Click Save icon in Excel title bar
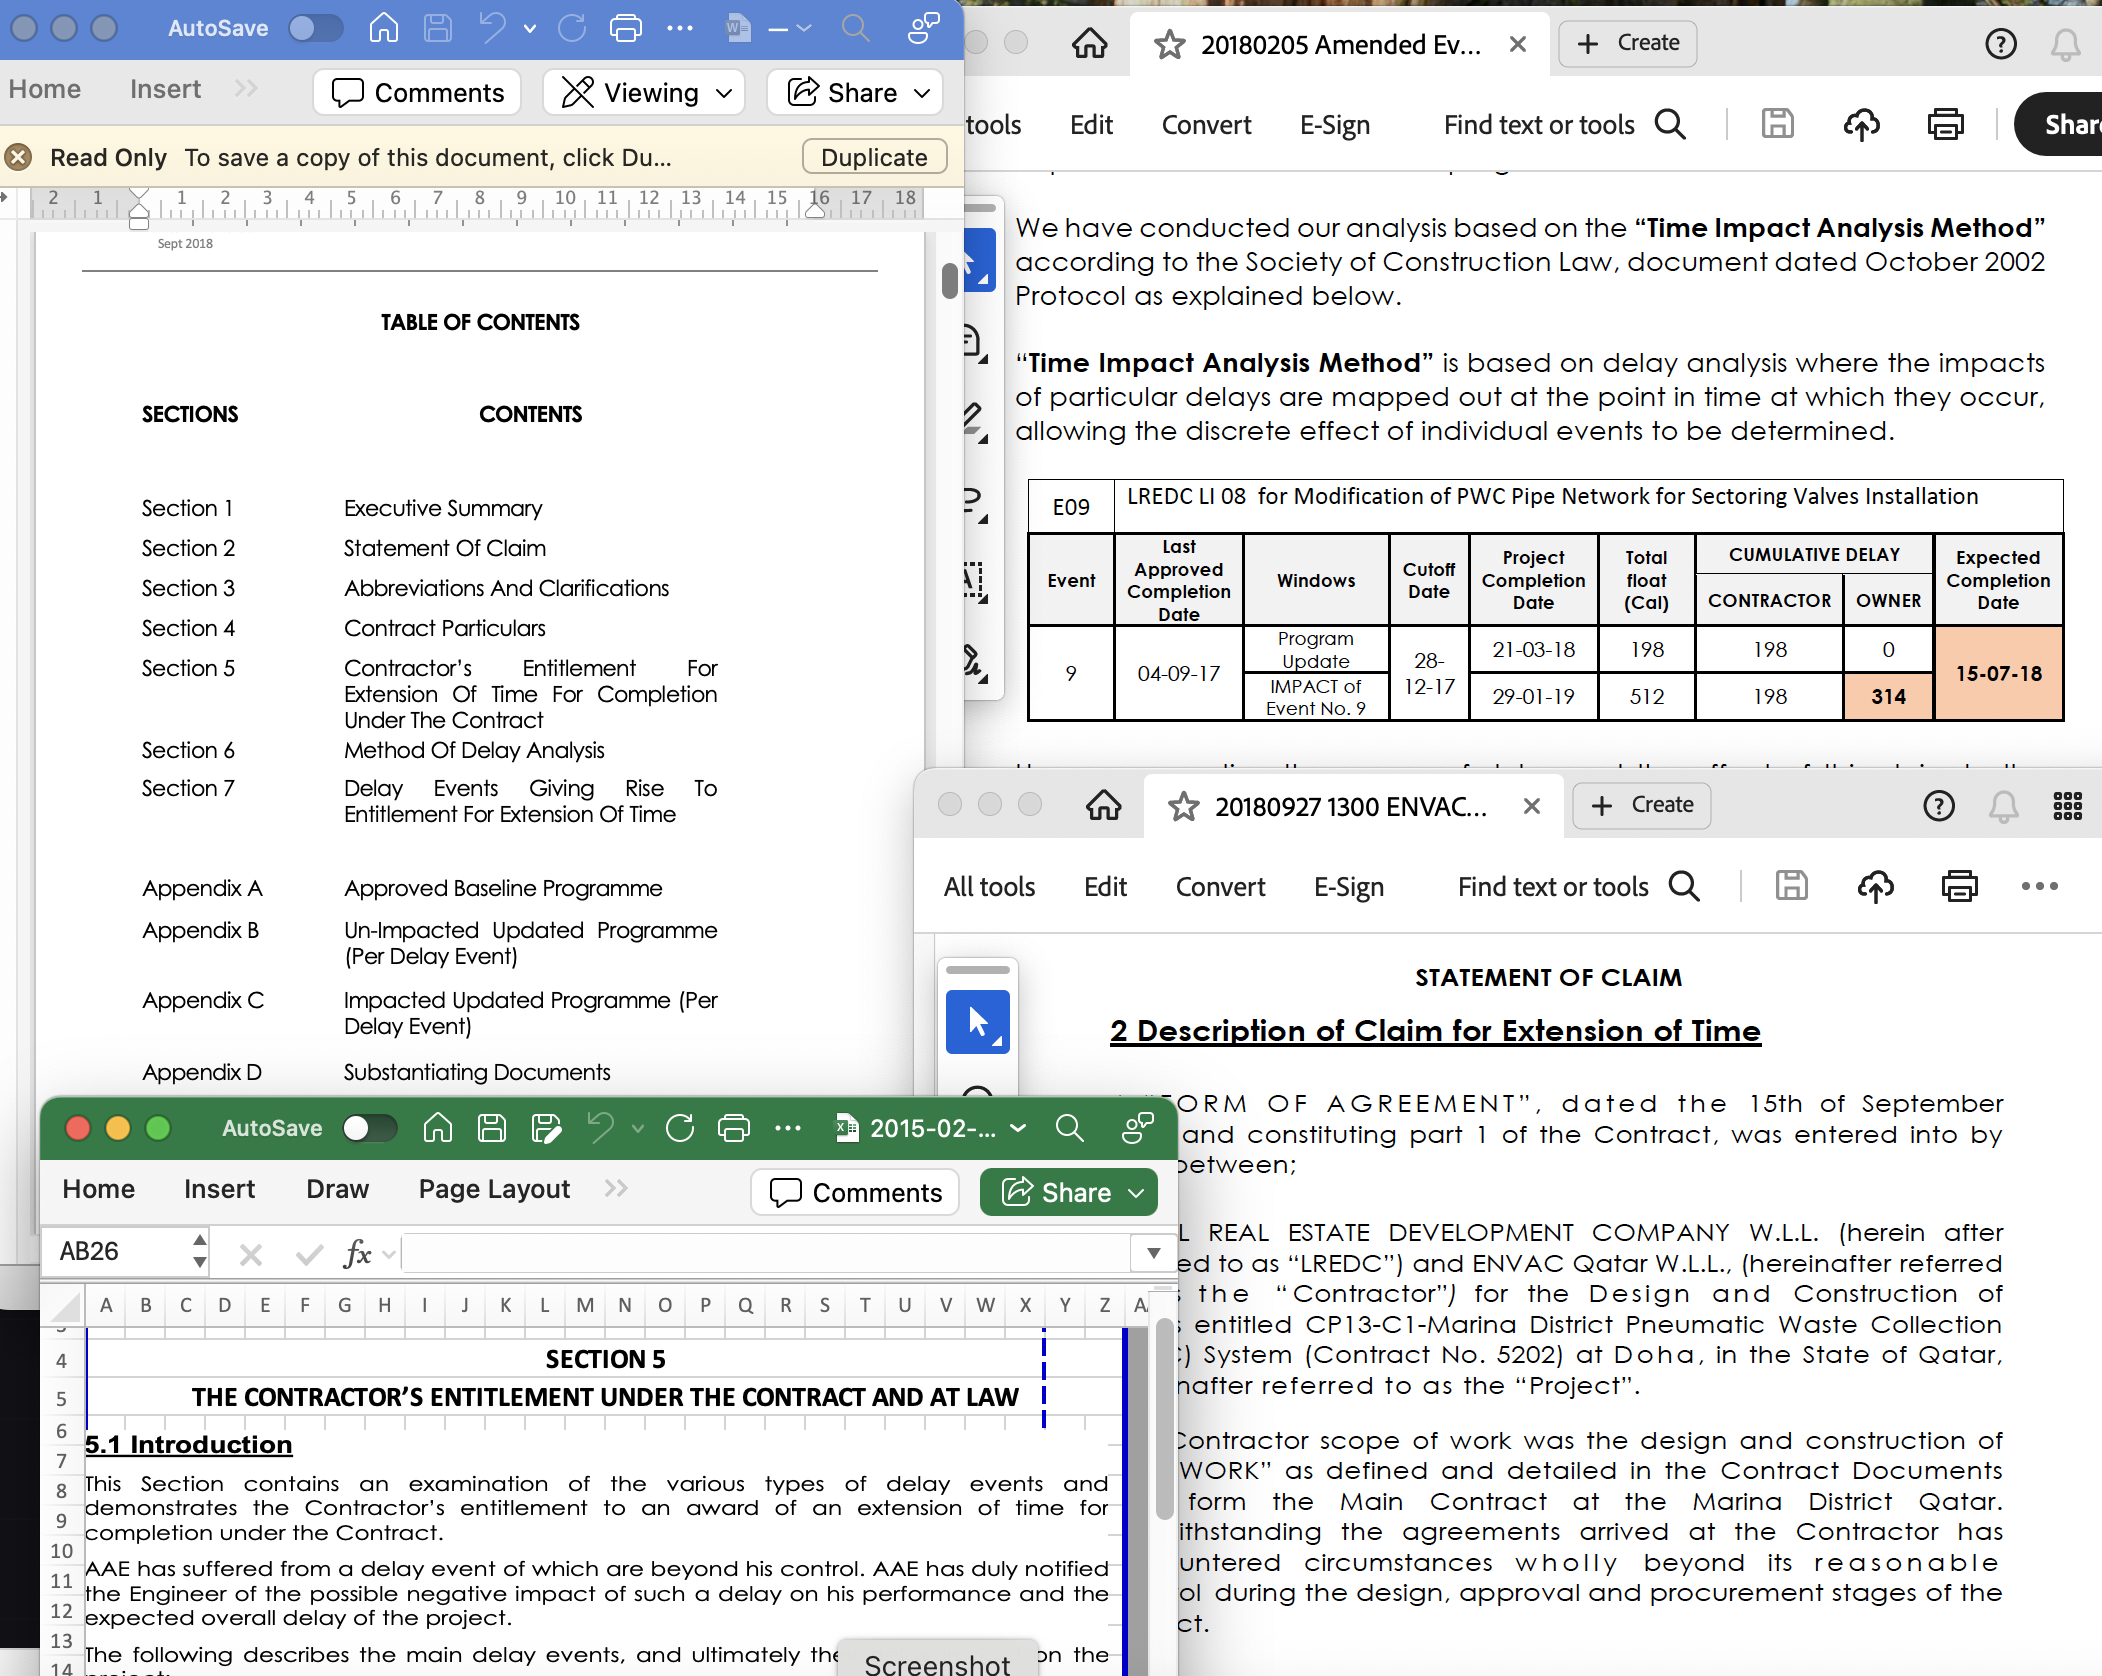The width and height of the screenshot is (2102, 1676). point(492,1128)
